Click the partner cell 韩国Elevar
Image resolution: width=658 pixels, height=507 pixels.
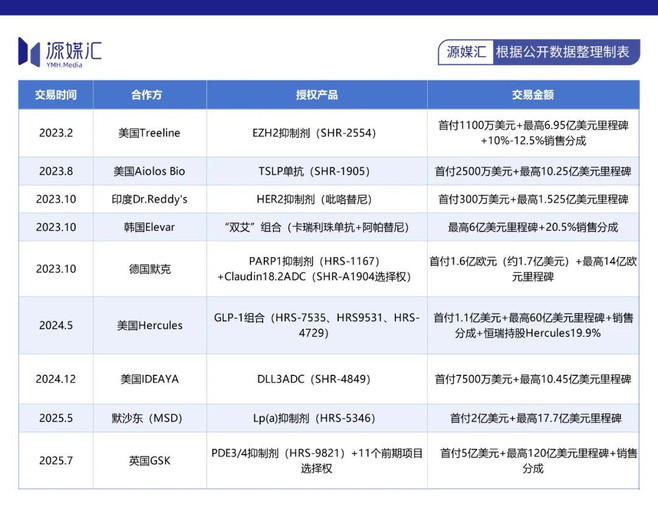(149, 227)
